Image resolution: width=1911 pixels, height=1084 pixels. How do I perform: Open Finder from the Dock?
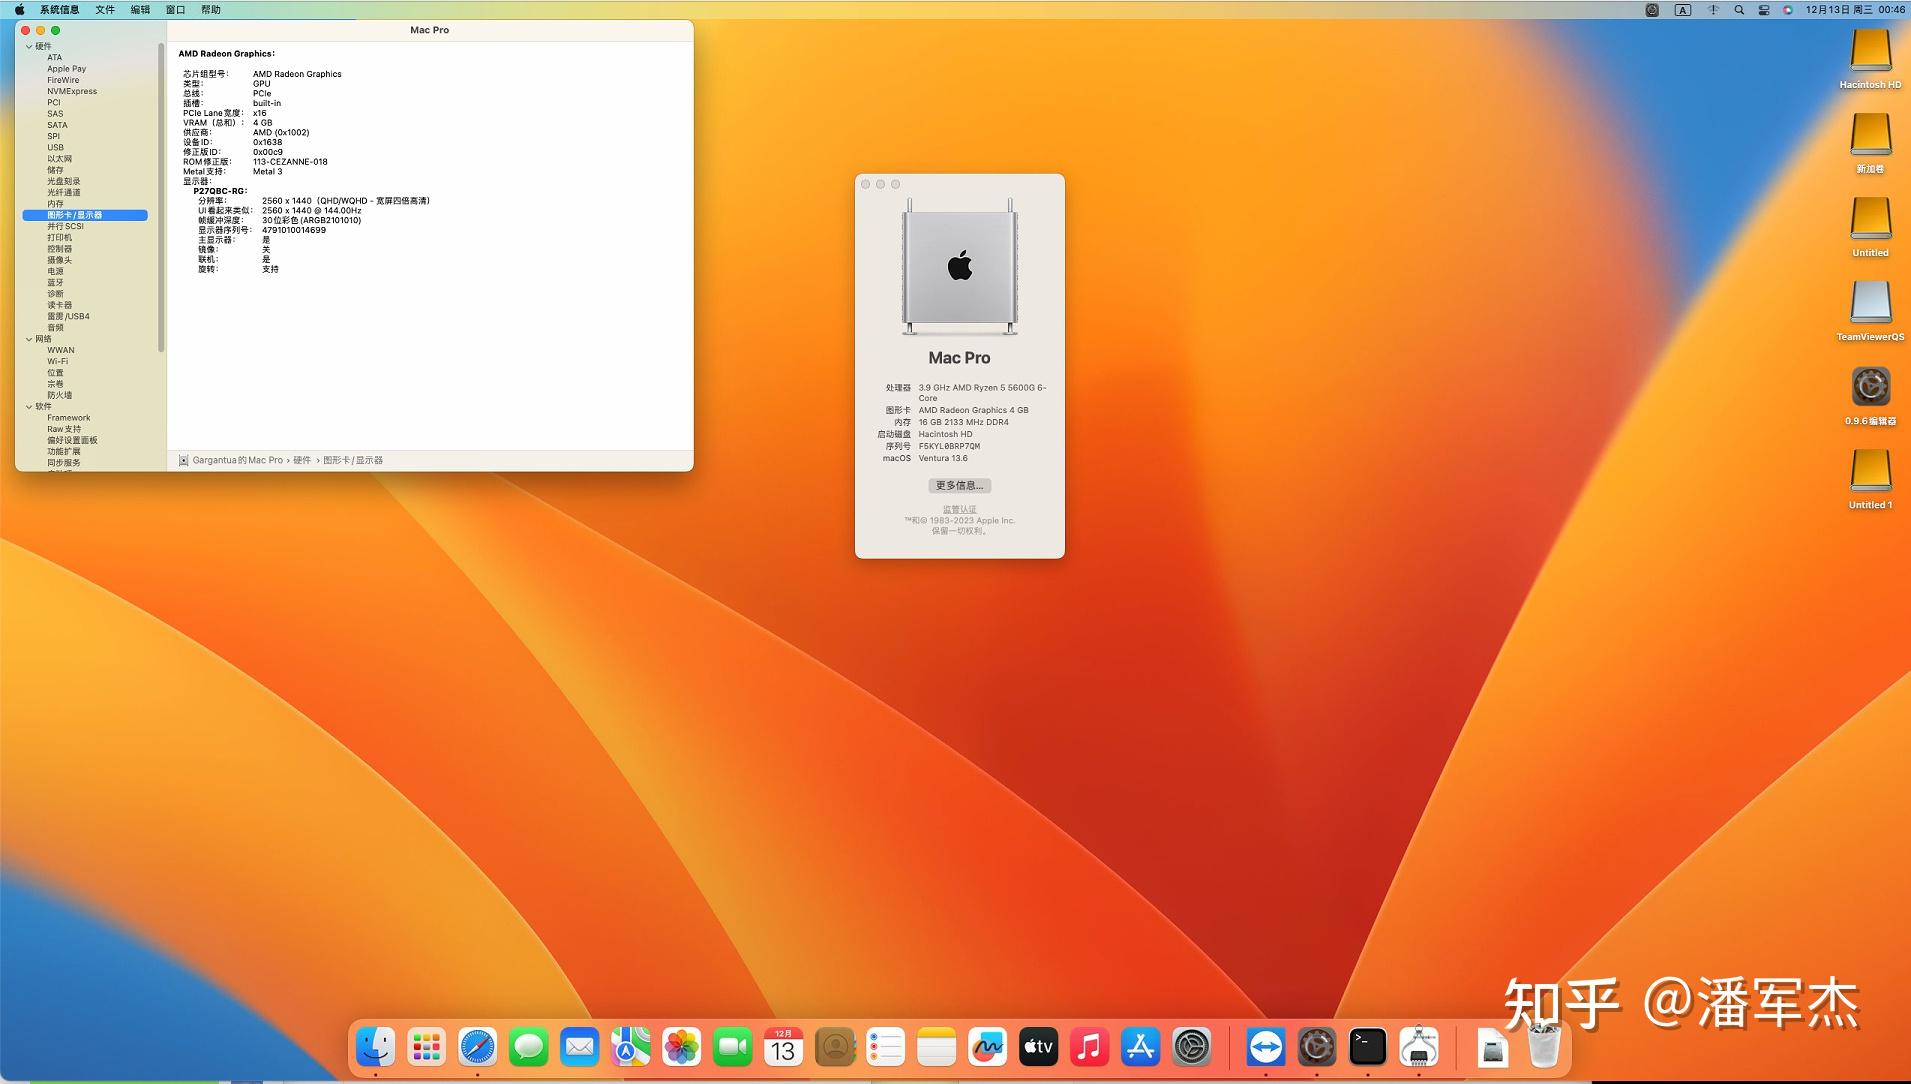376,1047
